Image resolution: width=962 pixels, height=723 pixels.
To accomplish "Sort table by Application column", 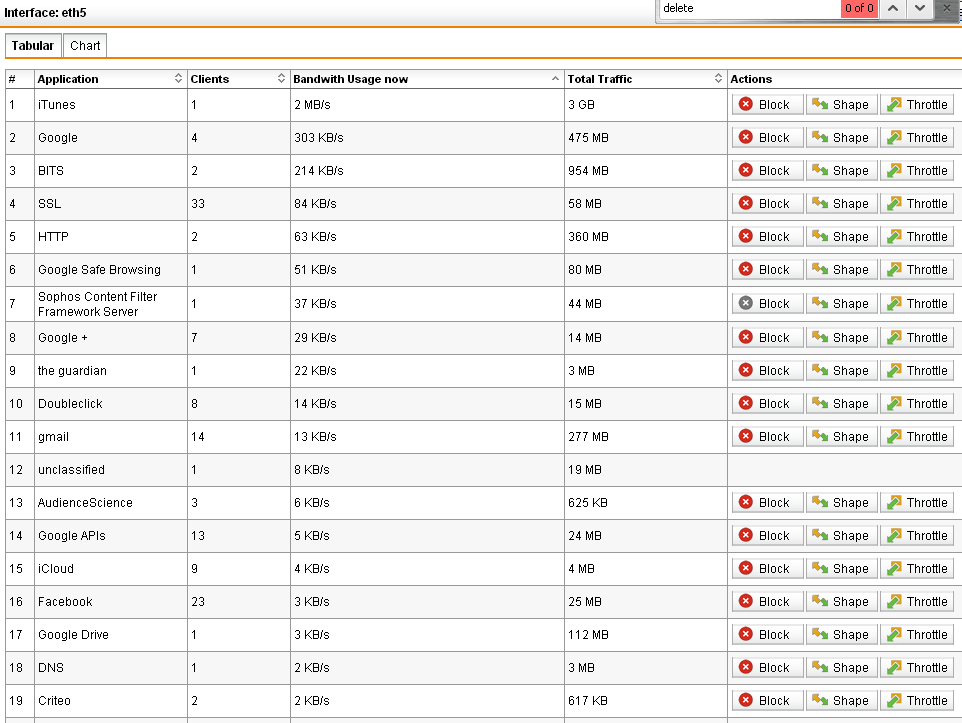I will (x=110, y=79).
